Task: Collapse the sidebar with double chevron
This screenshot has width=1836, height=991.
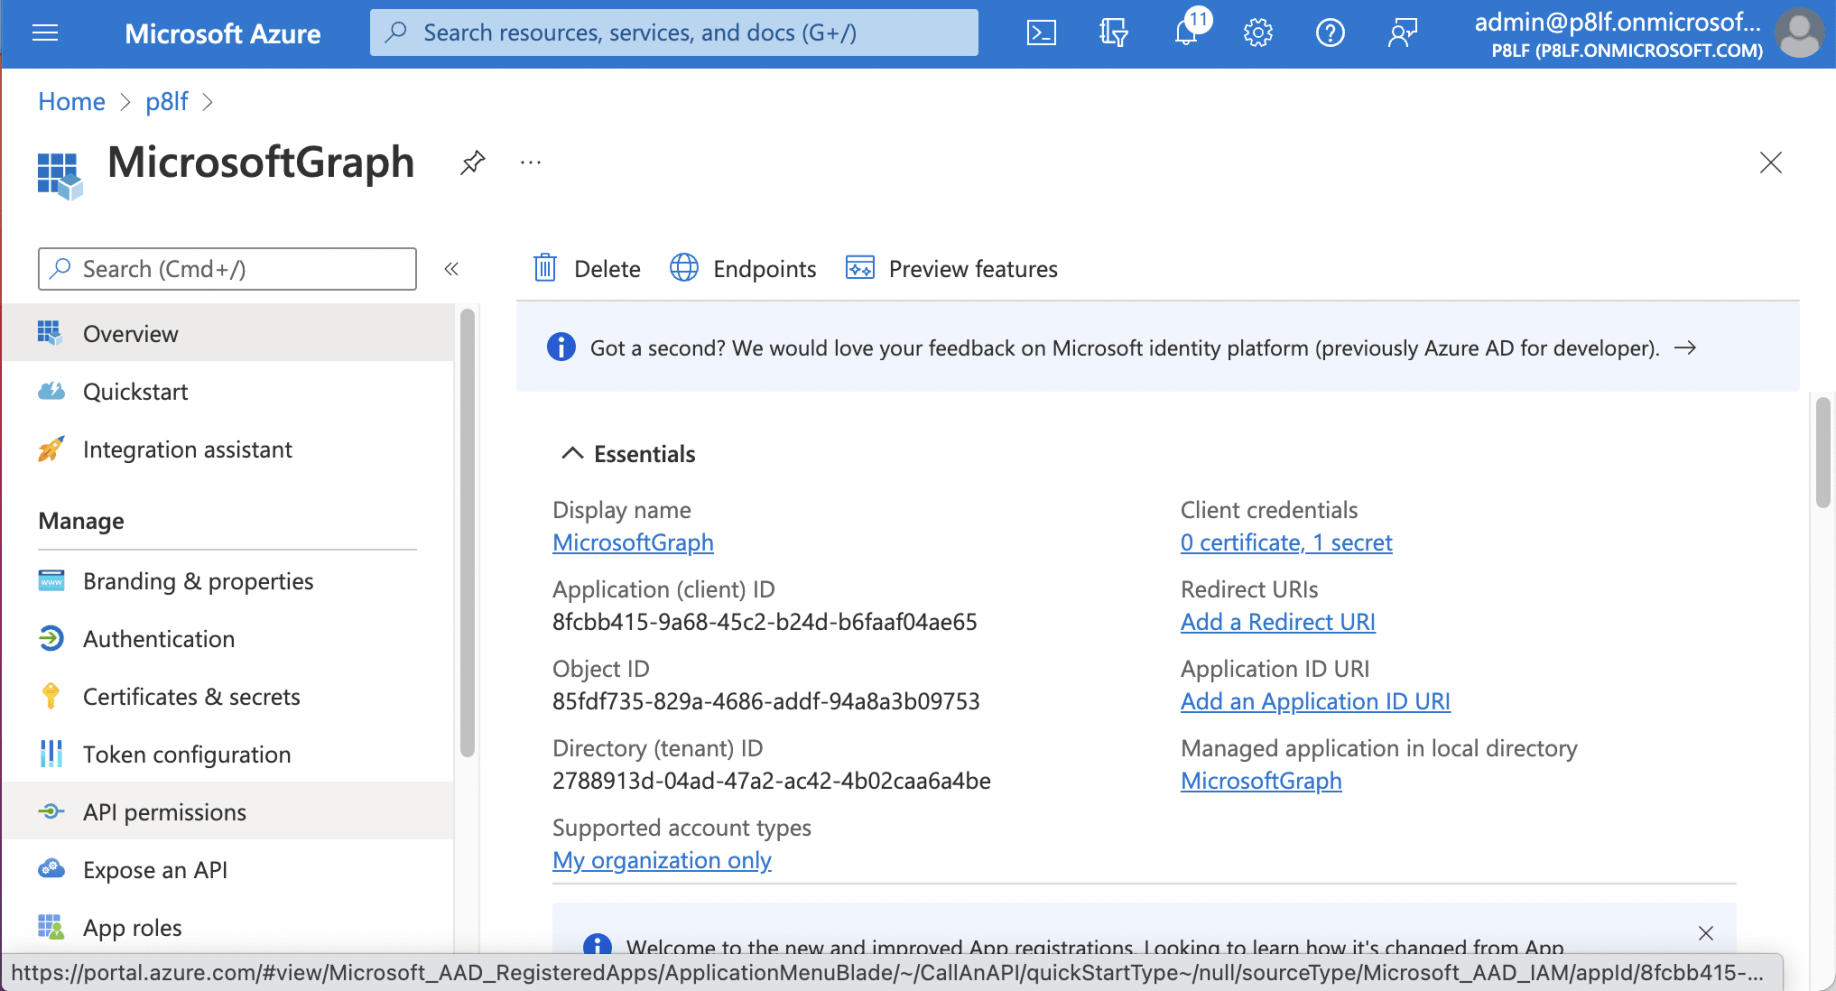Action: point(451,268)
